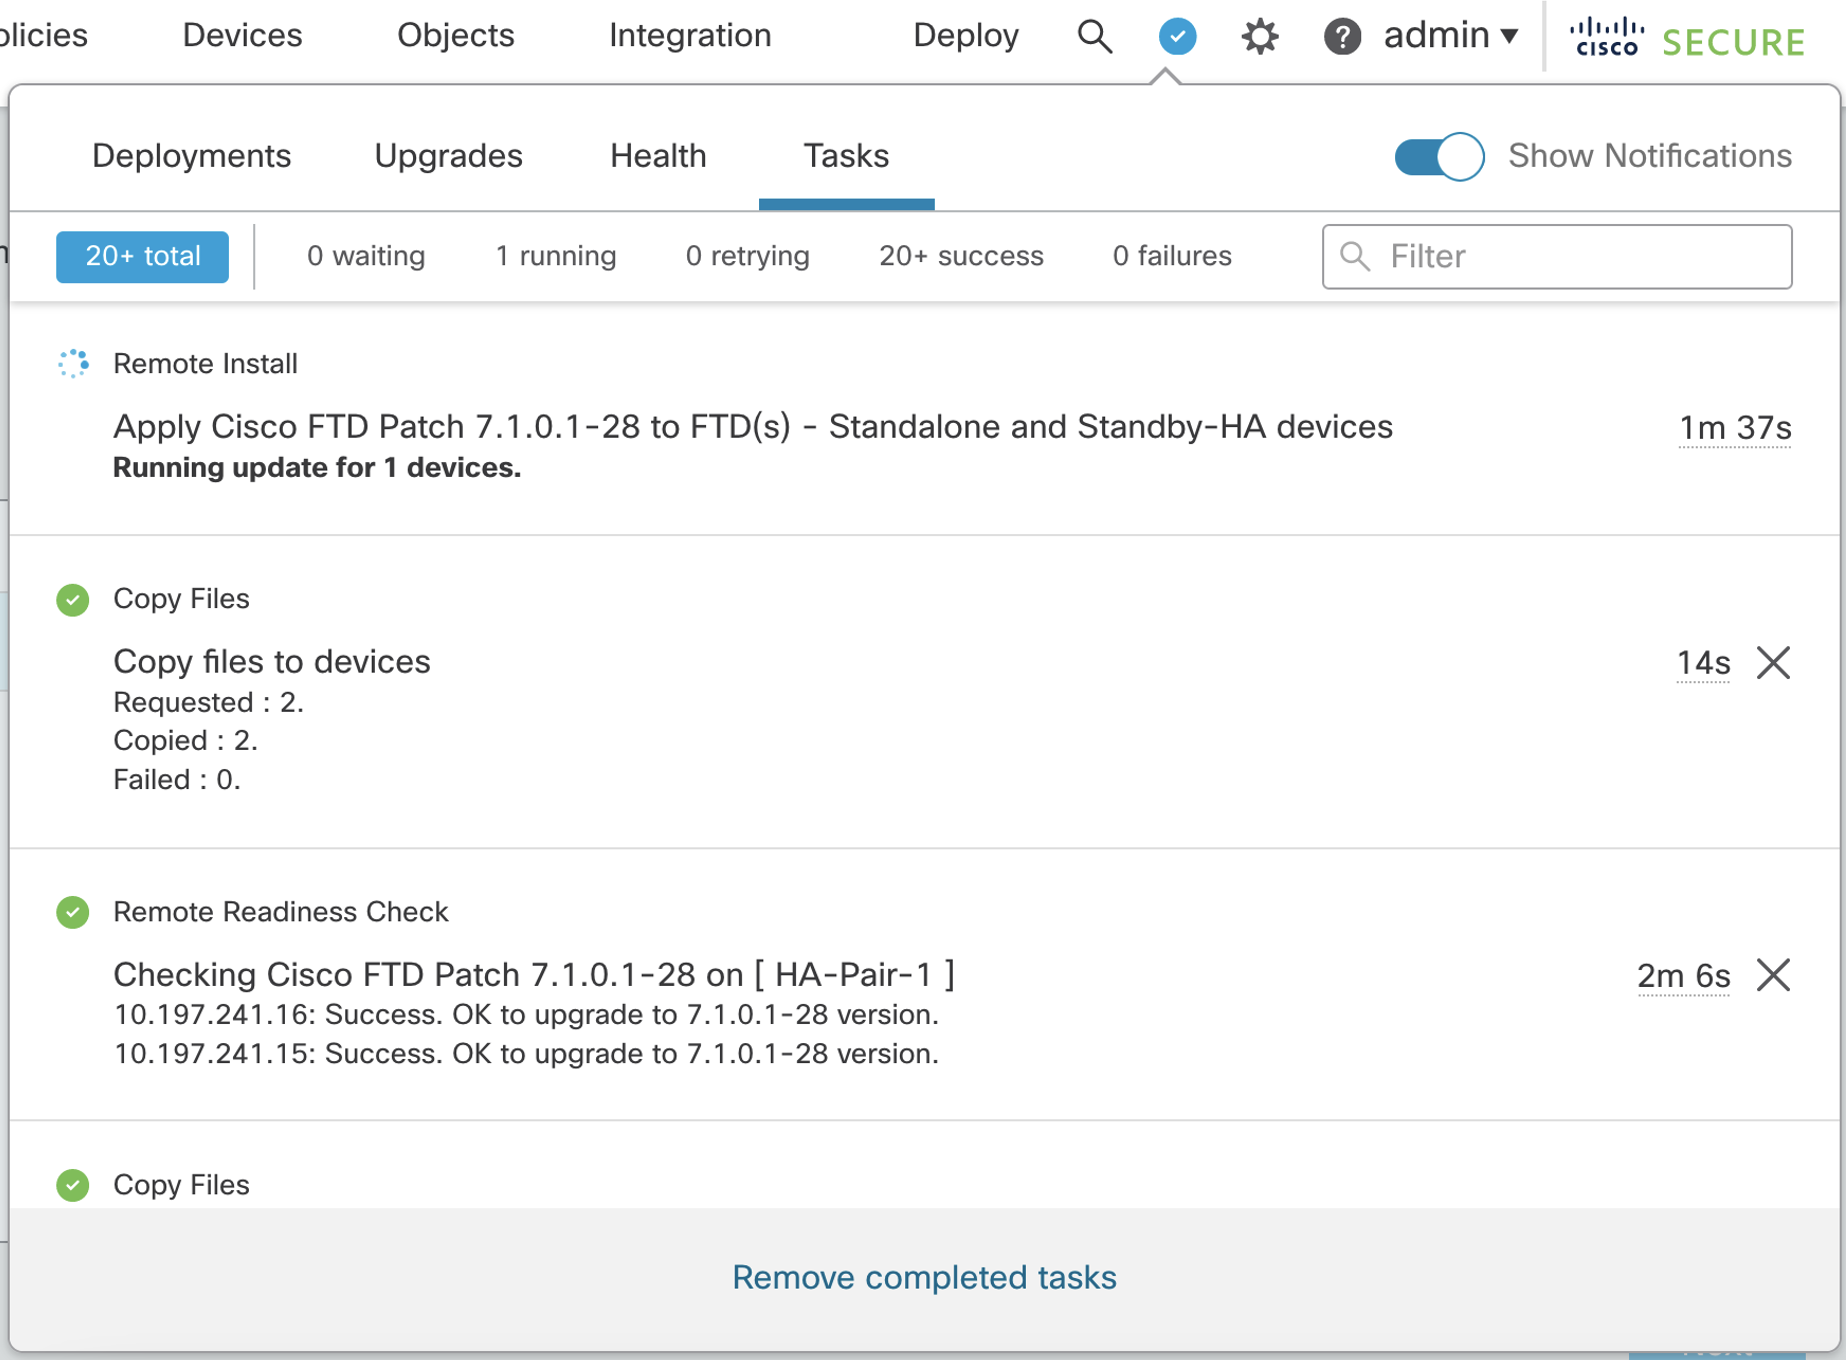Viewport: 1846px width, 1360px height.
Task: Open the settings gear icon
Action: click(1260, 37)
